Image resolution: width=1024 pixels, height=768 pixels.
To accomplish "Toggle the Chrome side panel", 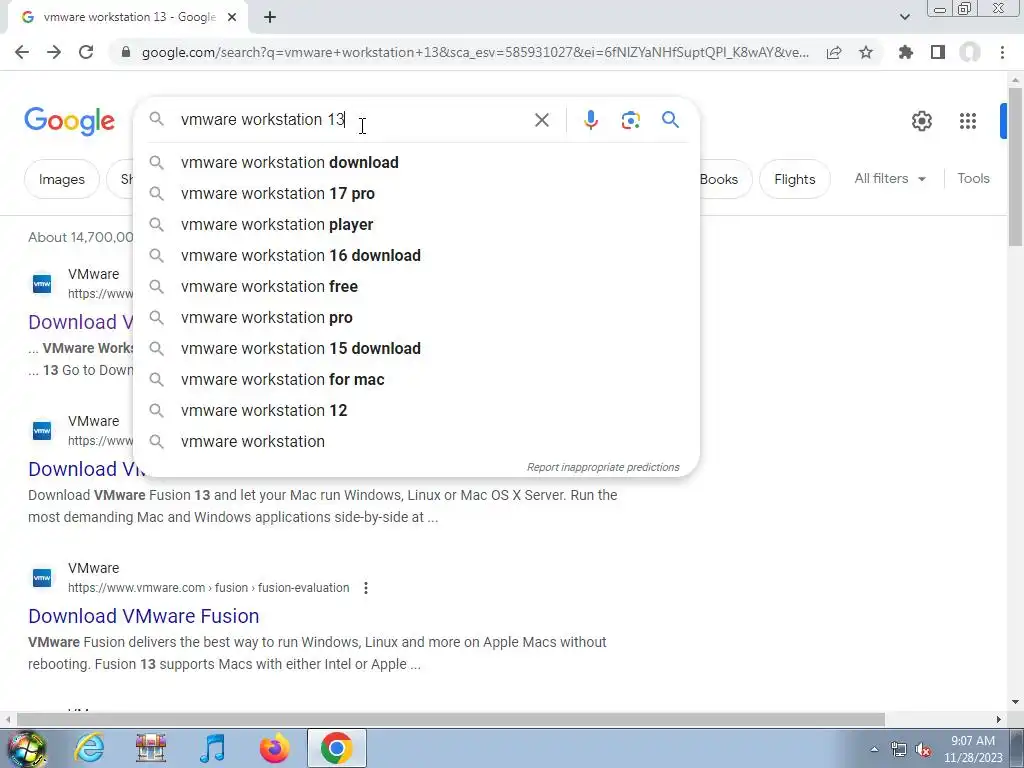I will coord(938,52).
